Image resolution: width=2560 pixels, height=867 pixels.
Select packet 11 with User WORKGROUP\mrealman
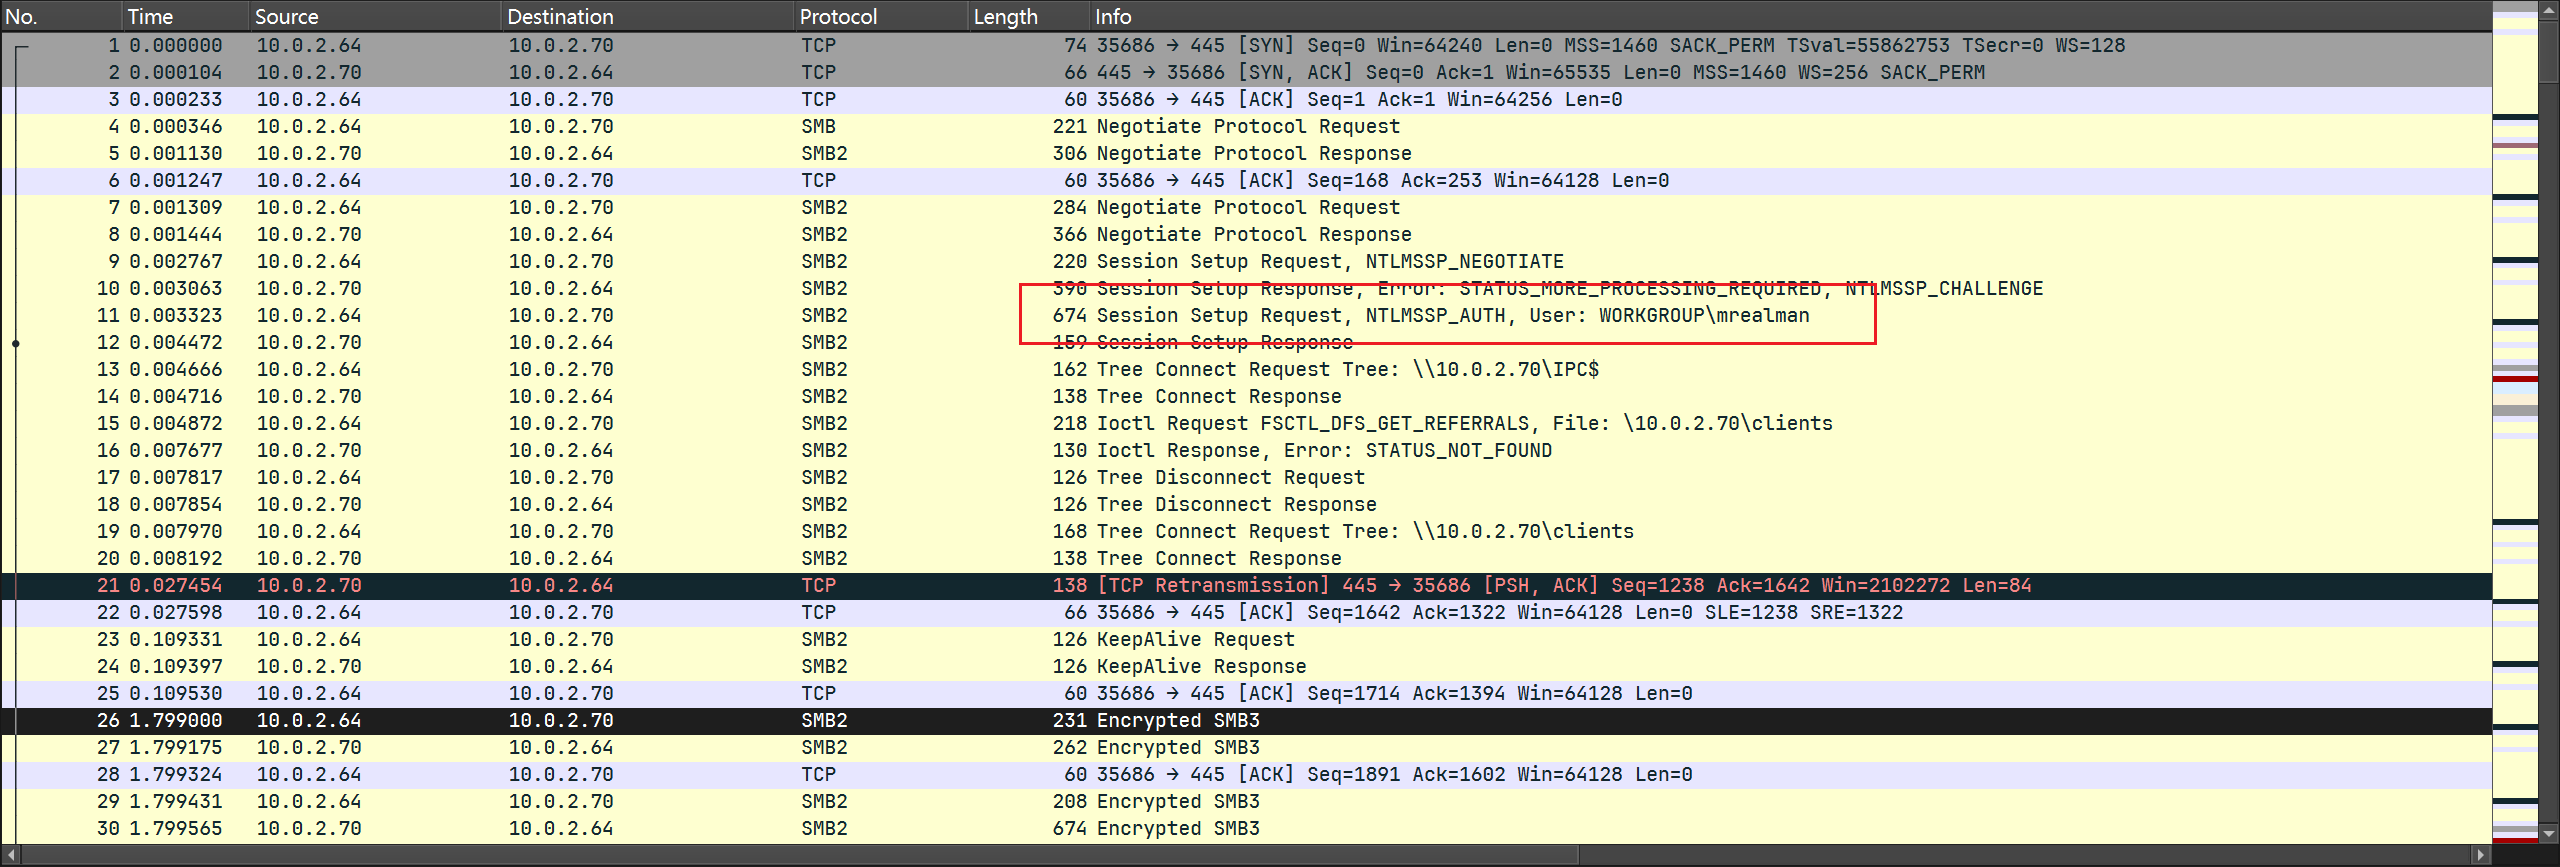(x=1452, y=316)
